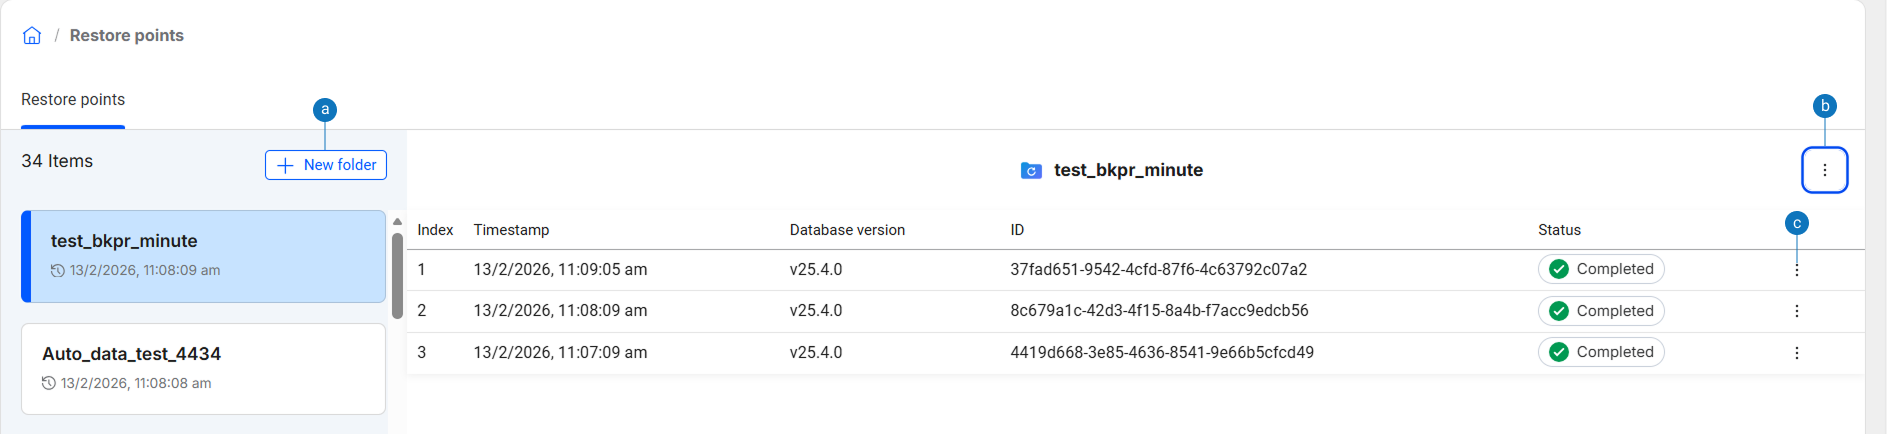Select restore point ID 4419d668-3e85-4636-8541-9e66b5cfcd49
Image resolution: width=1887 pixels, height=434 pixels.
coord(1162,353)
